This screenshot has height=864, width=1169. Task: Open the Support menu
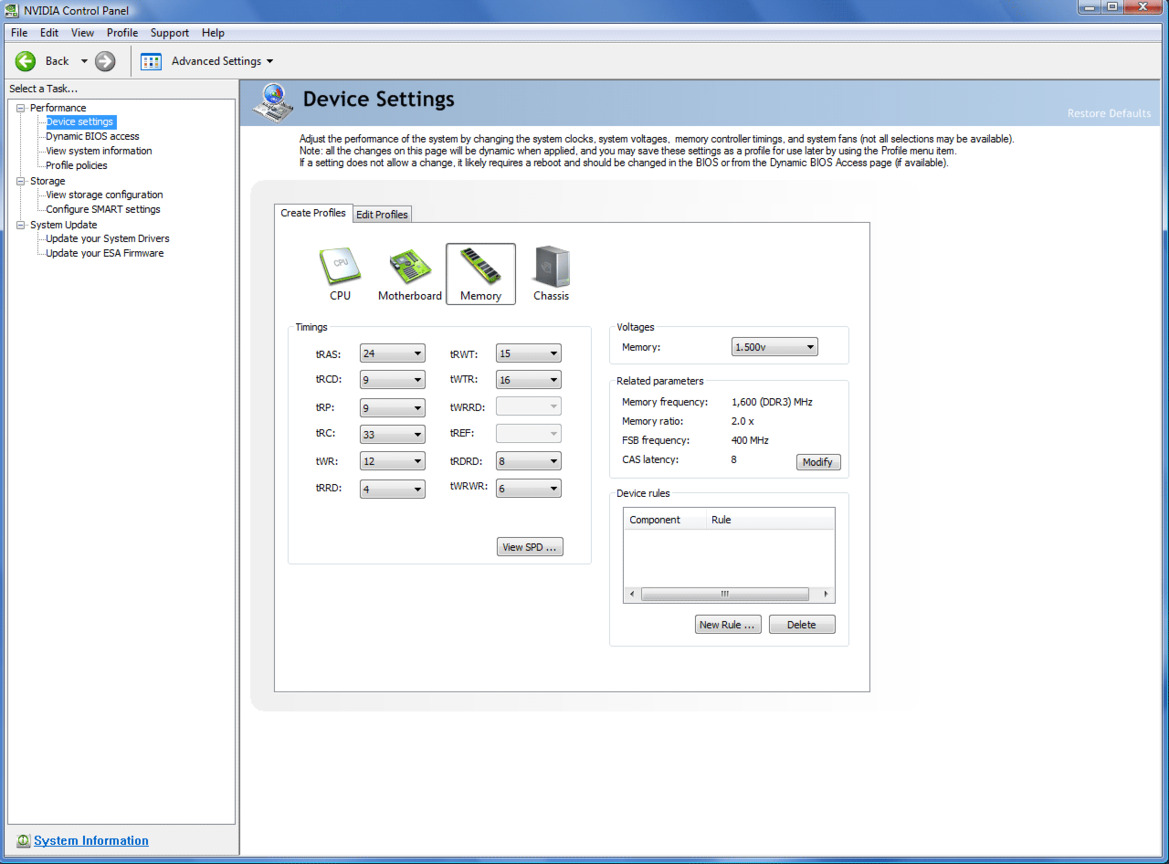[169, 33]
